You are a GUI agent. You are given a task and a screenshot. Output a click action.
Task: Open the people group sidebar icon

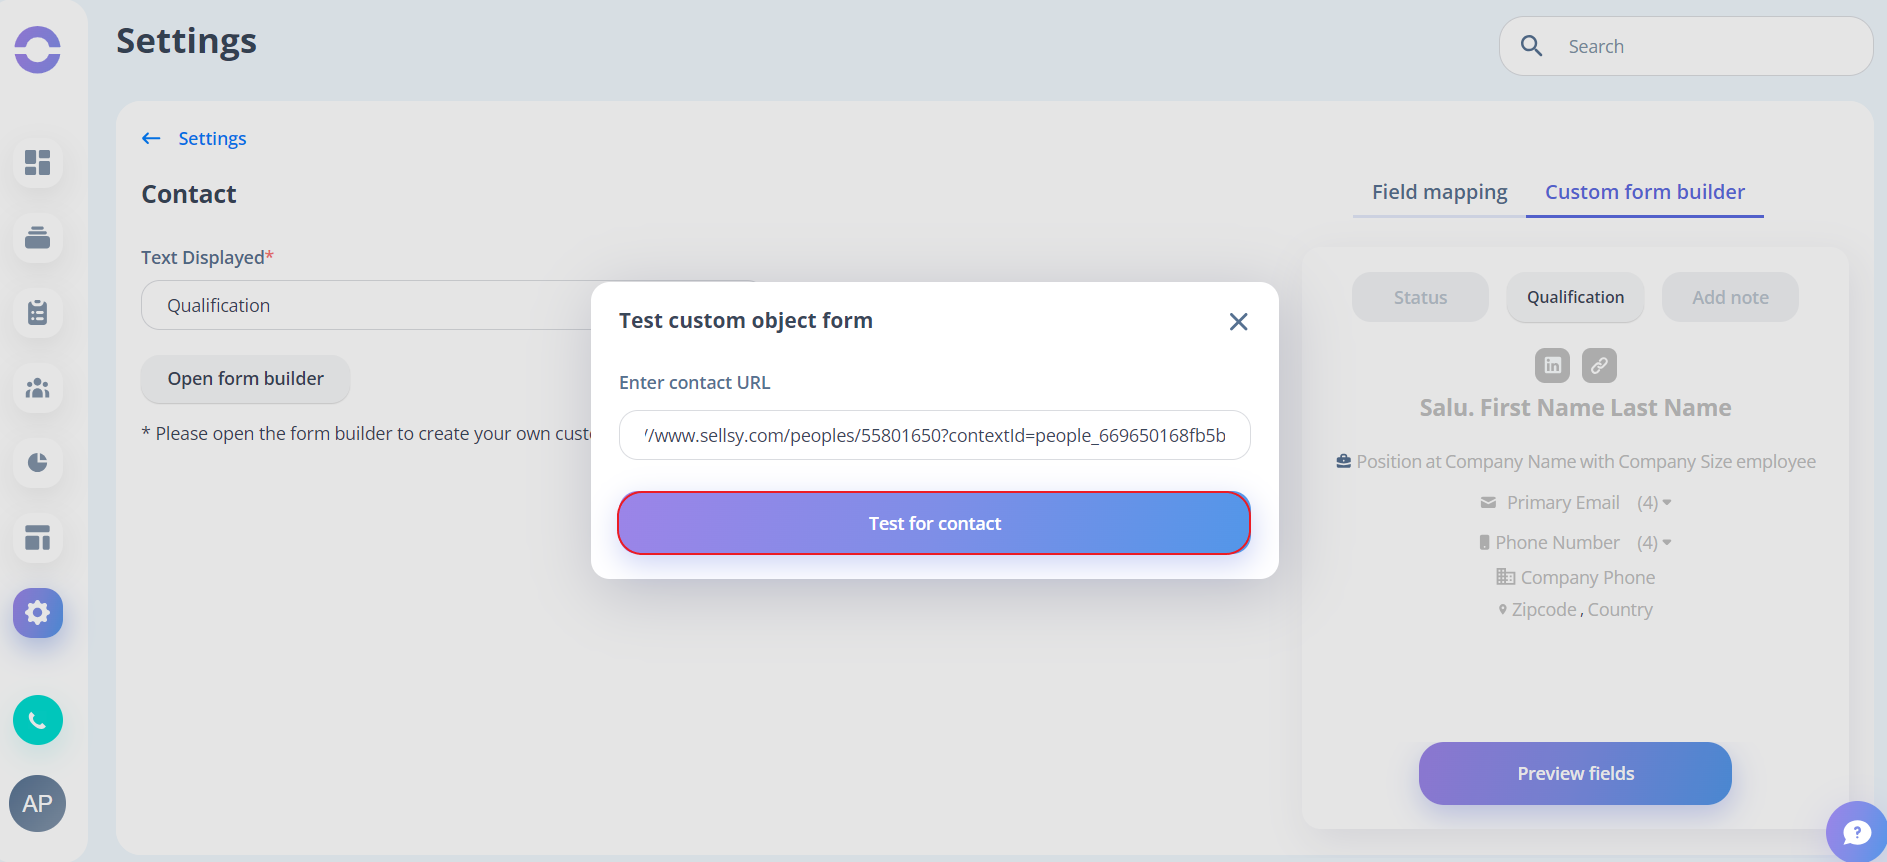click(x=38, y=388)
